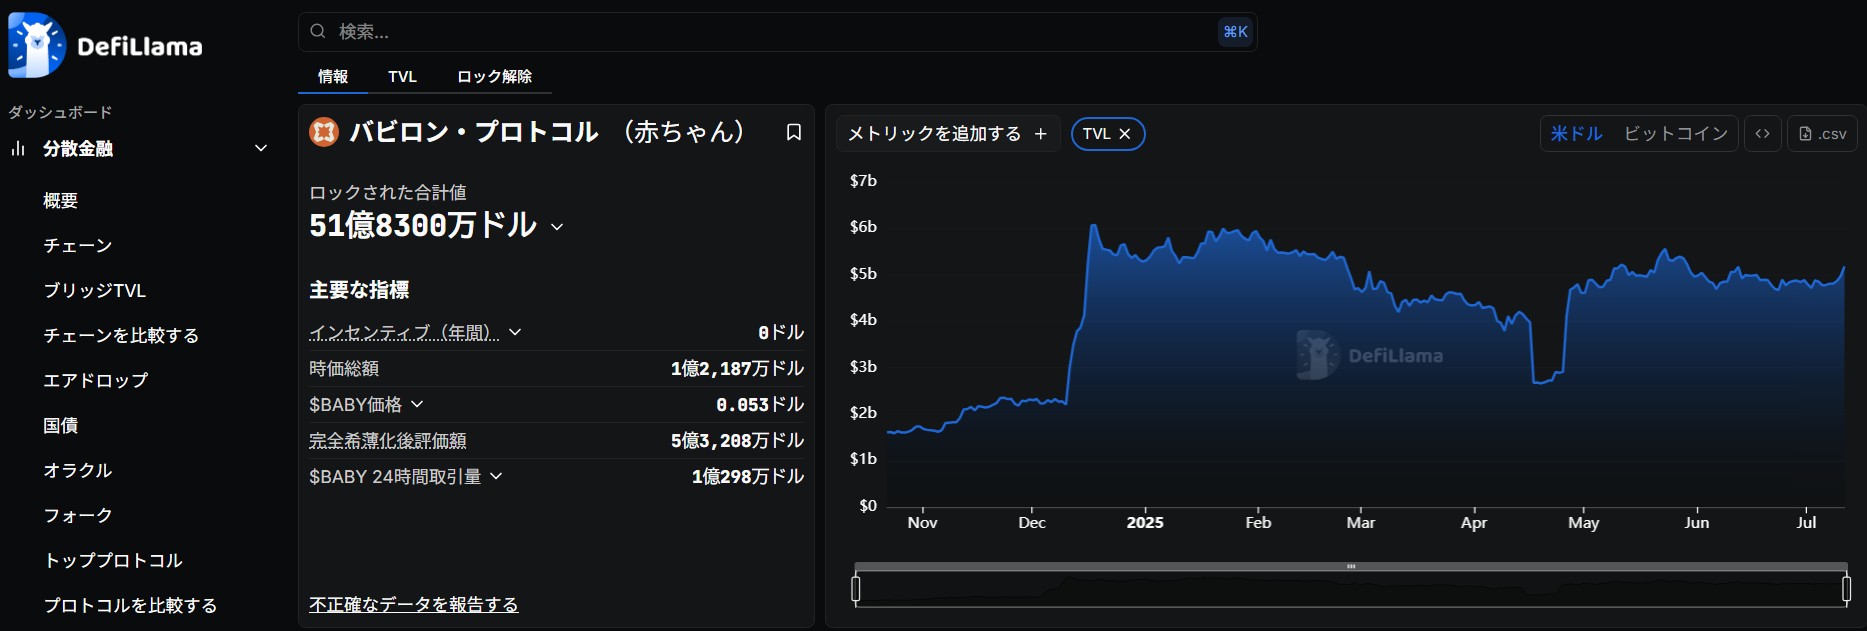Click 不正確なデータを報告する link
The image size is (1867, 631).
click(413, 604)
